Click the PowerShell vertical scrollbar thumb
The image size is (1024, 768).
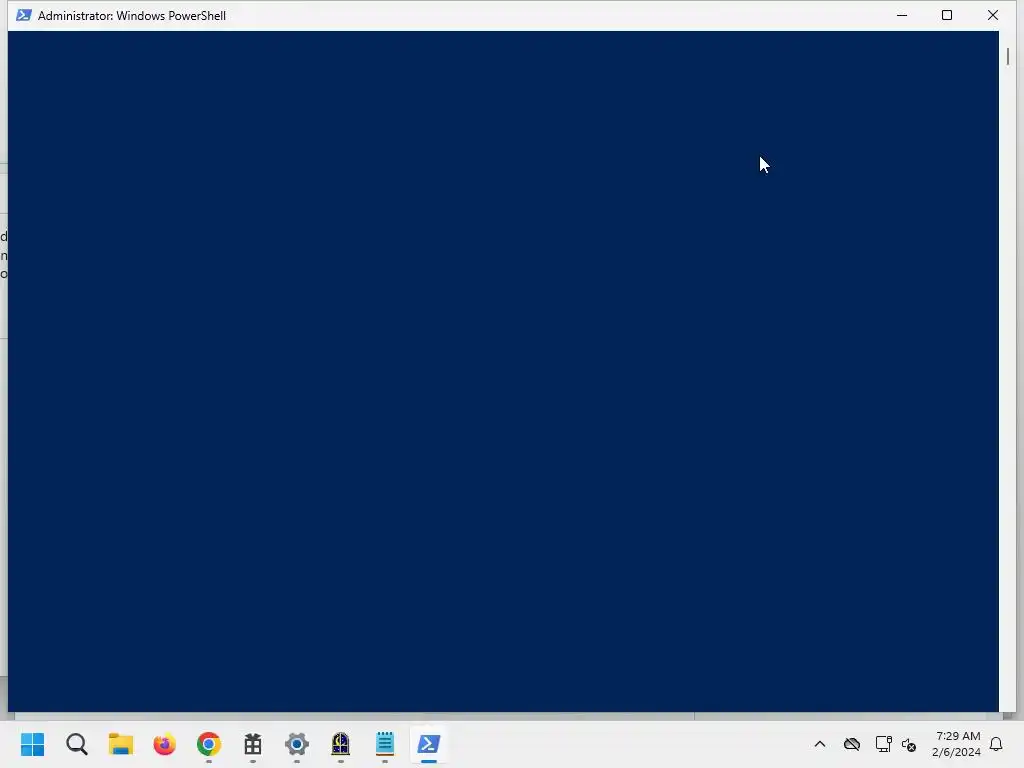click(1008, 57)
